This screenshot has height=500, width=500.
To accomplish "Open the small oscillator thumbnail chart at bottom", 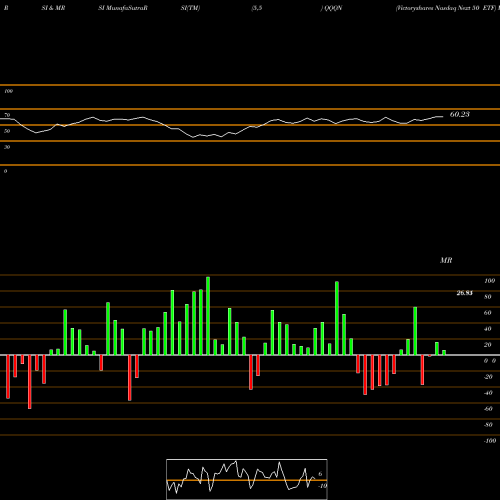I will click(x=247, y=479).
